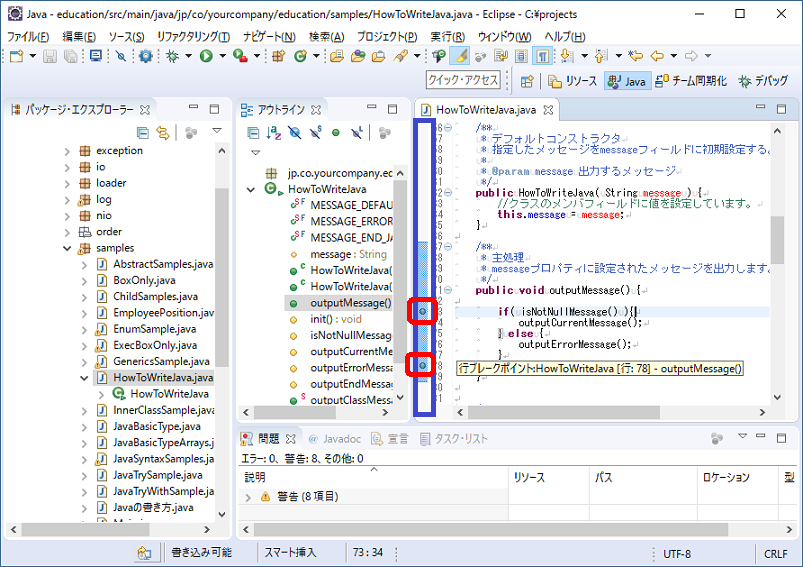Click the editor vertical scrollbar thumb

tap(777, 240)
